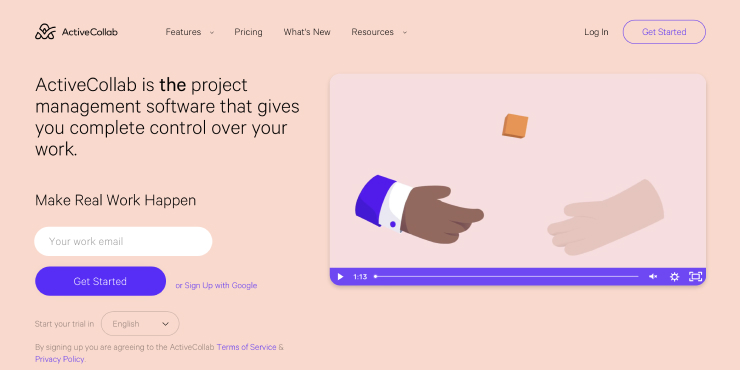Click the purple Get Started button
Screen dimensions: 740x370
pyautogui.click(x=101, y=281)
